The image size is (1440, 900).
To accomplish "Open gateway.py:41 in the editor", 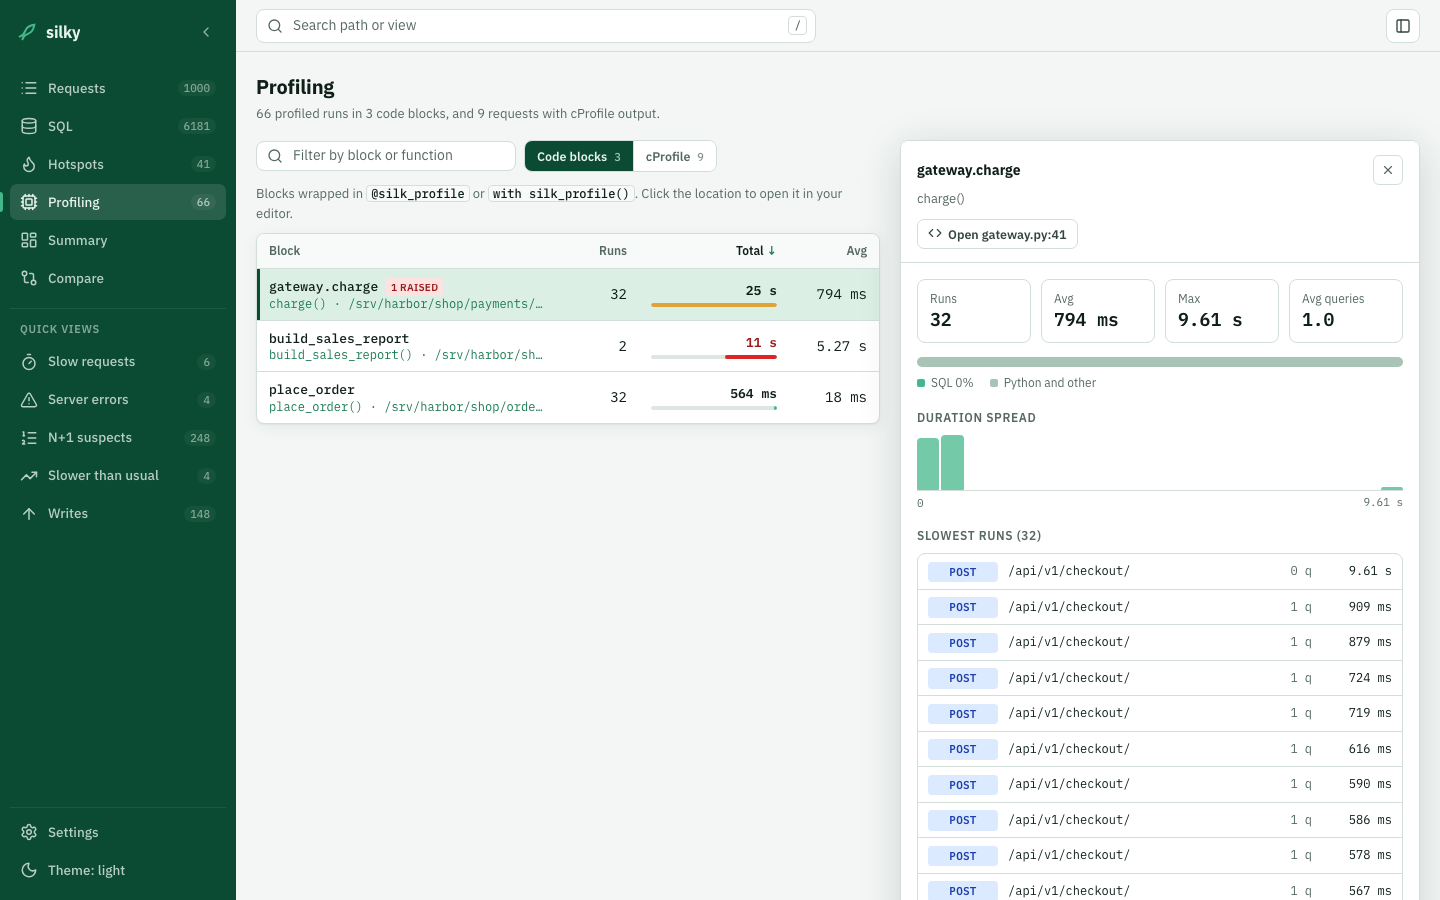I will [x=997, y=234].
